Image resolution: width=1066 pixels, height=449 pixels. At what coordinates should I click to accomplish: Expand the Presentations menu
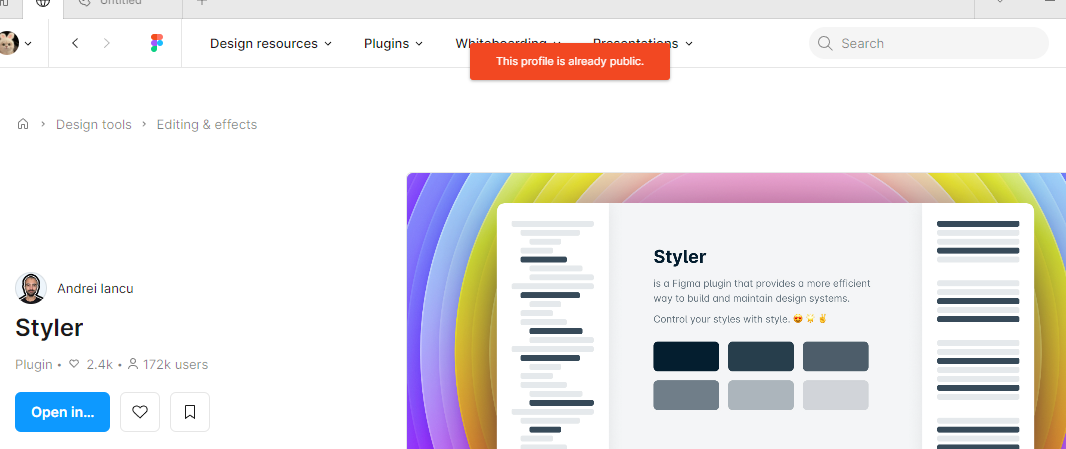click(x=642, y=42)
